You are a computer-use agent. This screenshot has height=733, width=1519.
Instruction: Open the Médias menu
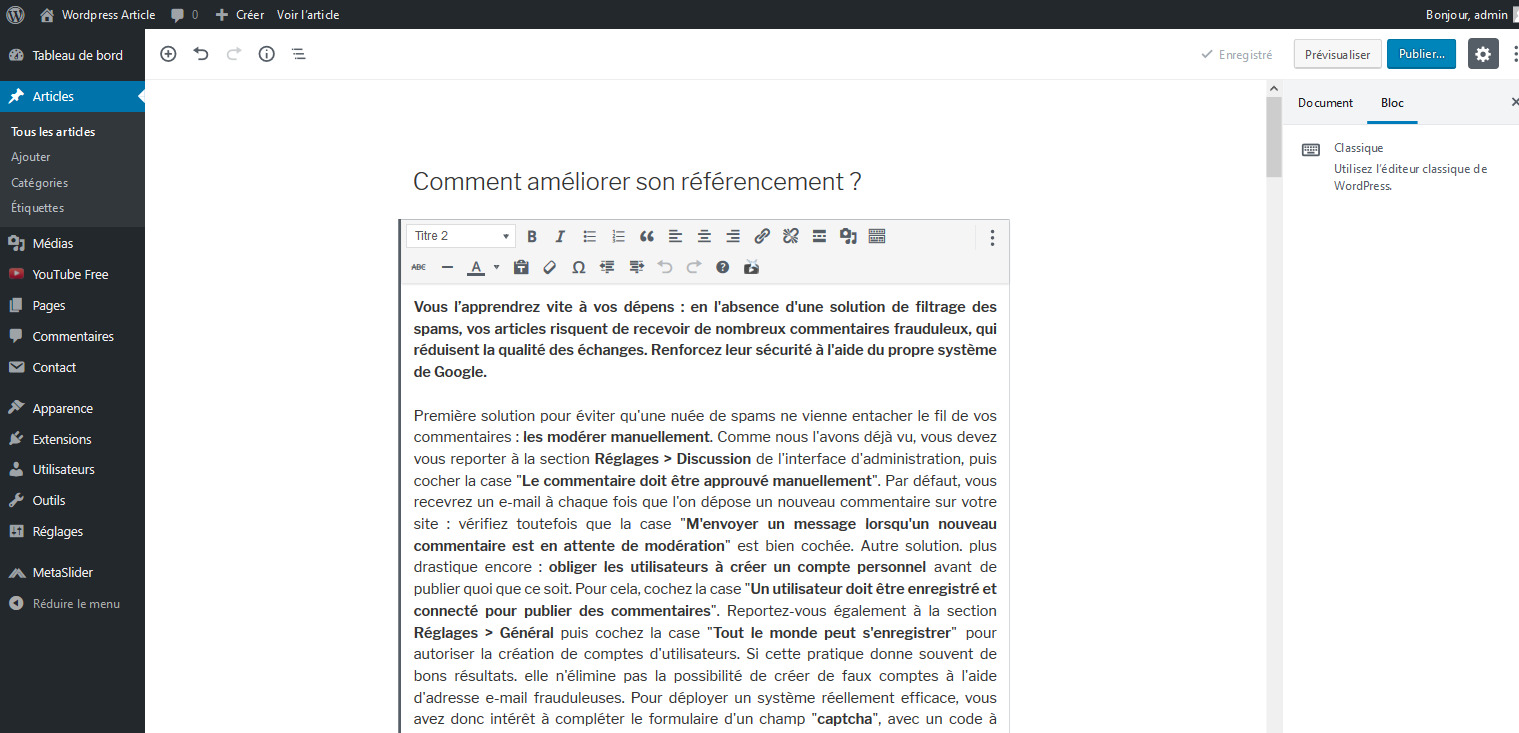72,243
